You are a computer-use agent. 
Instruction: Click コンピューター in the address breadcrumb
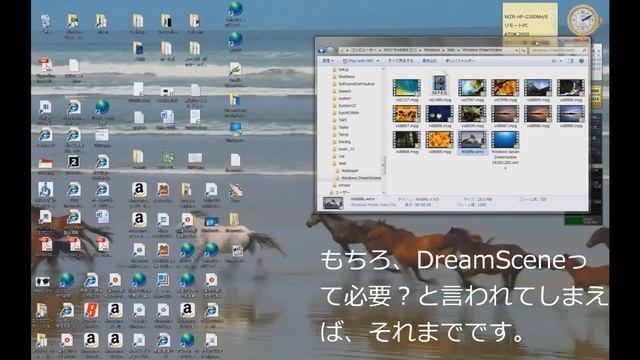coord(364,50)
